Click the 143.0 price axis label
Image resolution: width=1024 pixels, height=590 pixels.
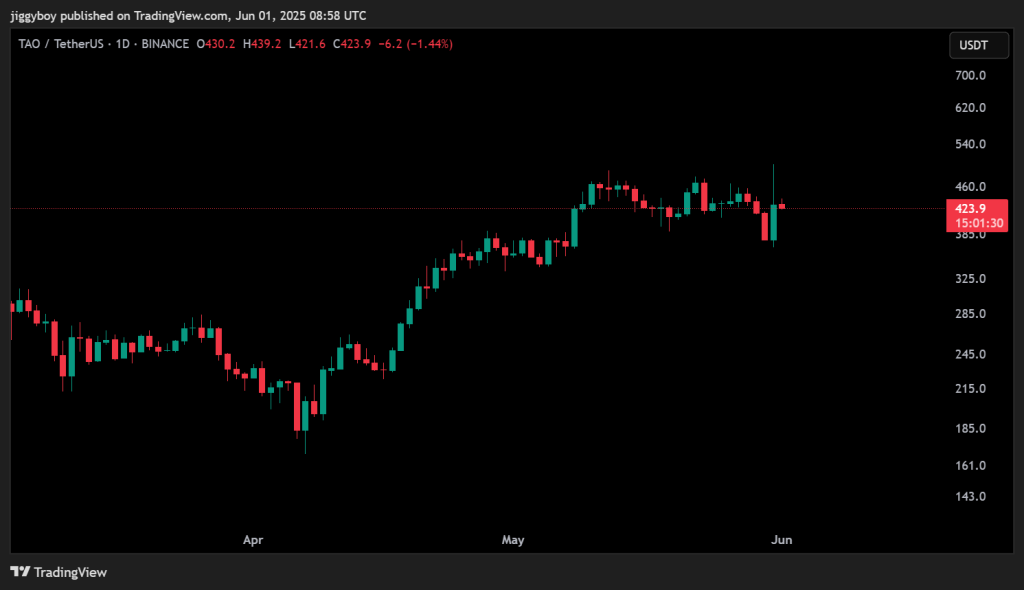point(970,497)
